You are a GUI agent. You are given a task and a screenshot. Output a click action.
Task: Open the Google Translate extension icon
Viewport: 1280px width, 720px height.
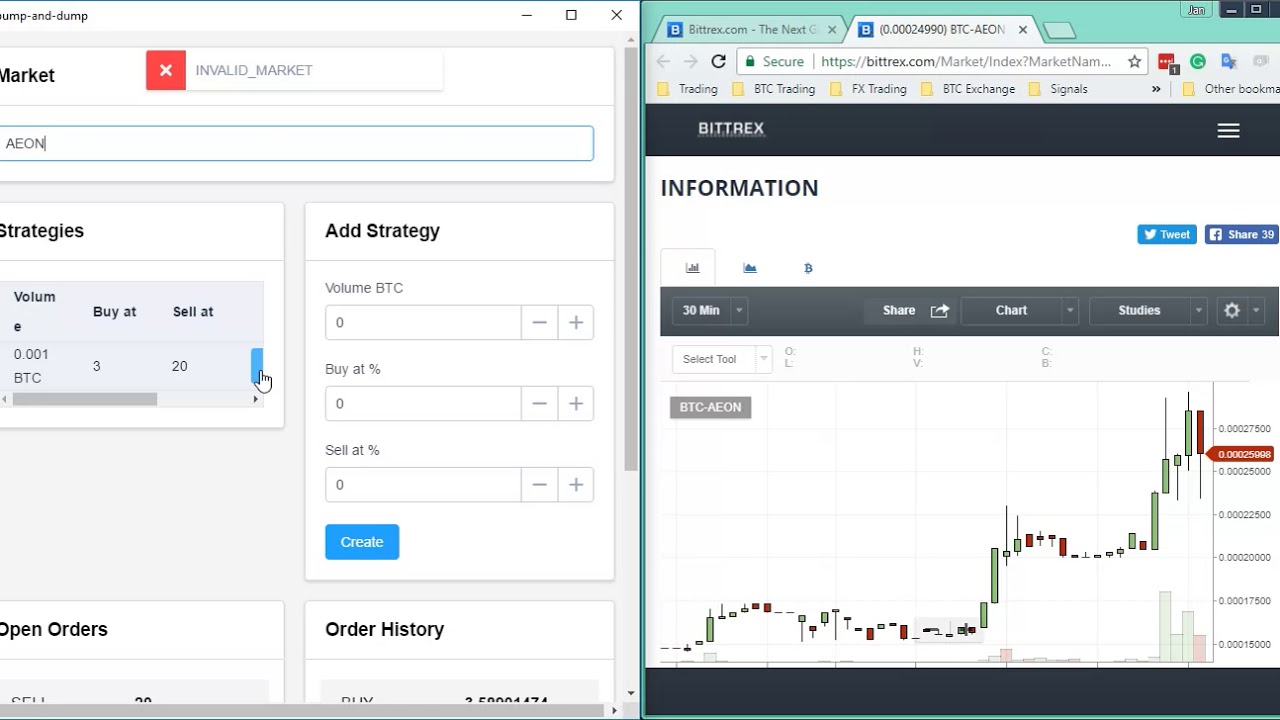(x=1229, y=61)
